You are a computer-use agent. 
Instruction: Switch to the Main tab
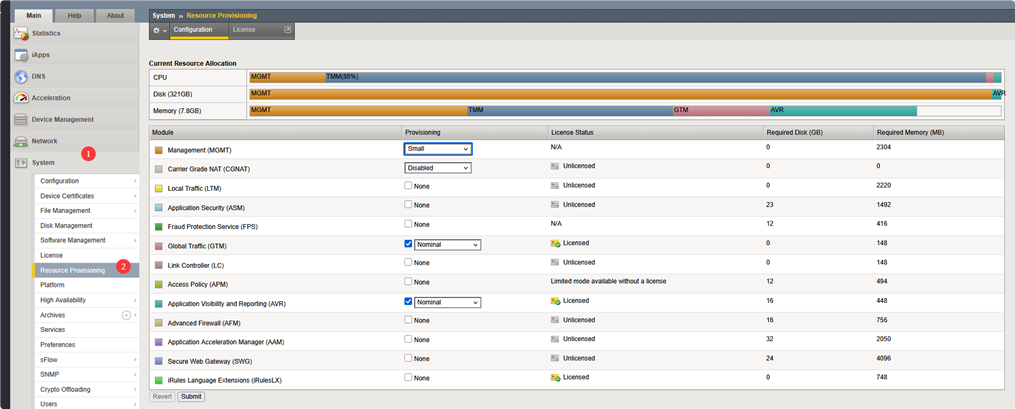(x=34, y=16)
